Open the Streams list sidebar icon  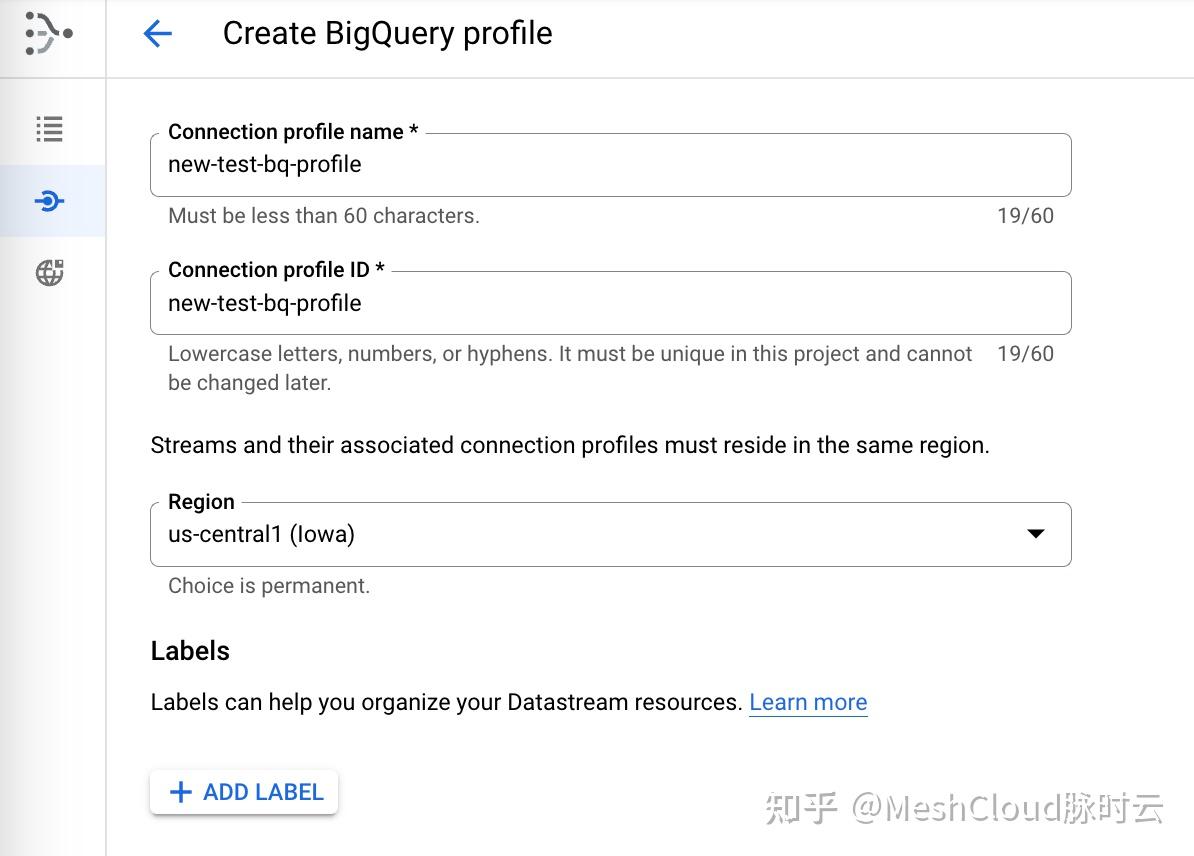tap(49, 129)
